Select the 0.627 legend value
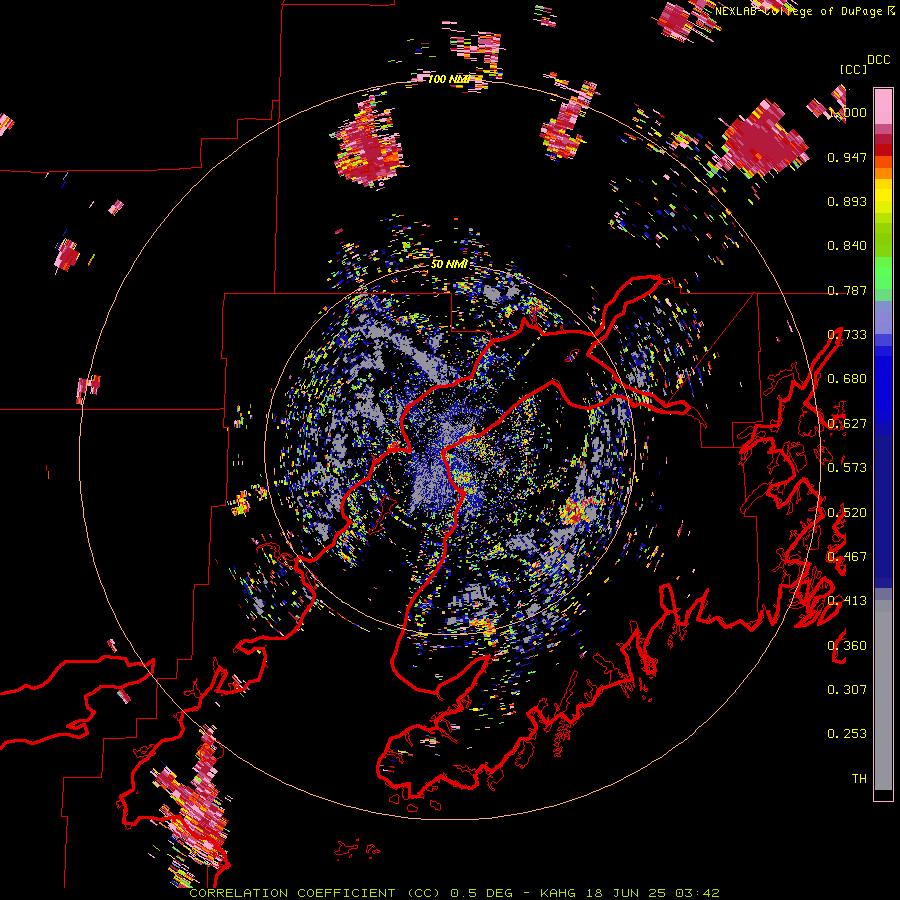 coord(847,424)
